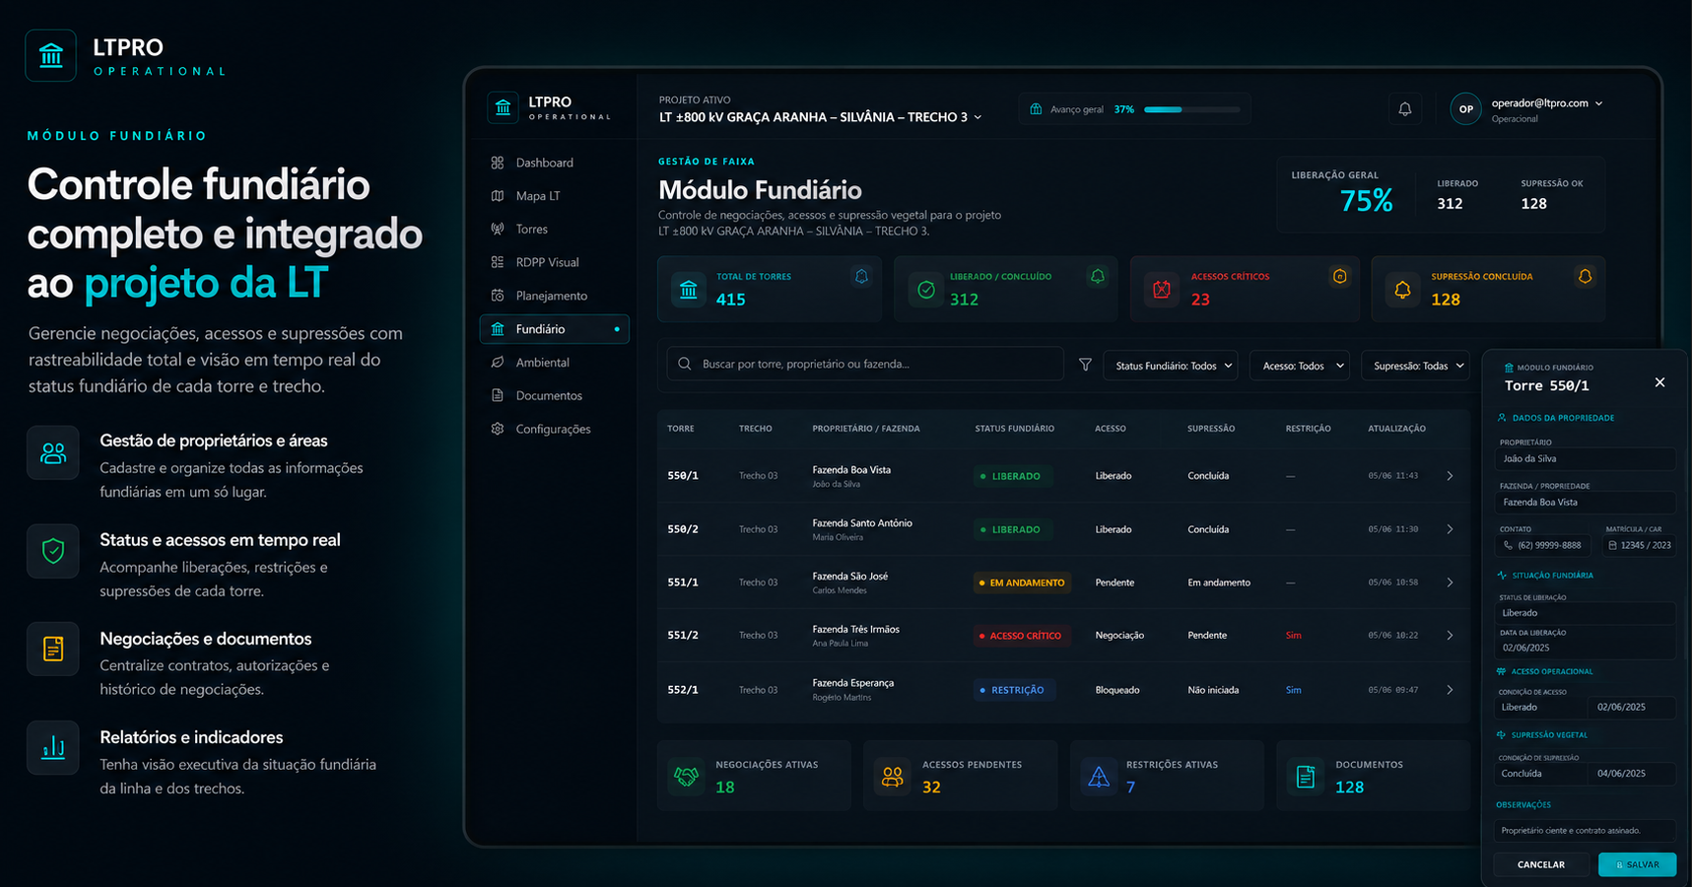
Task: Click the Acessos Pendentes people icon
Action: [892, 776]
